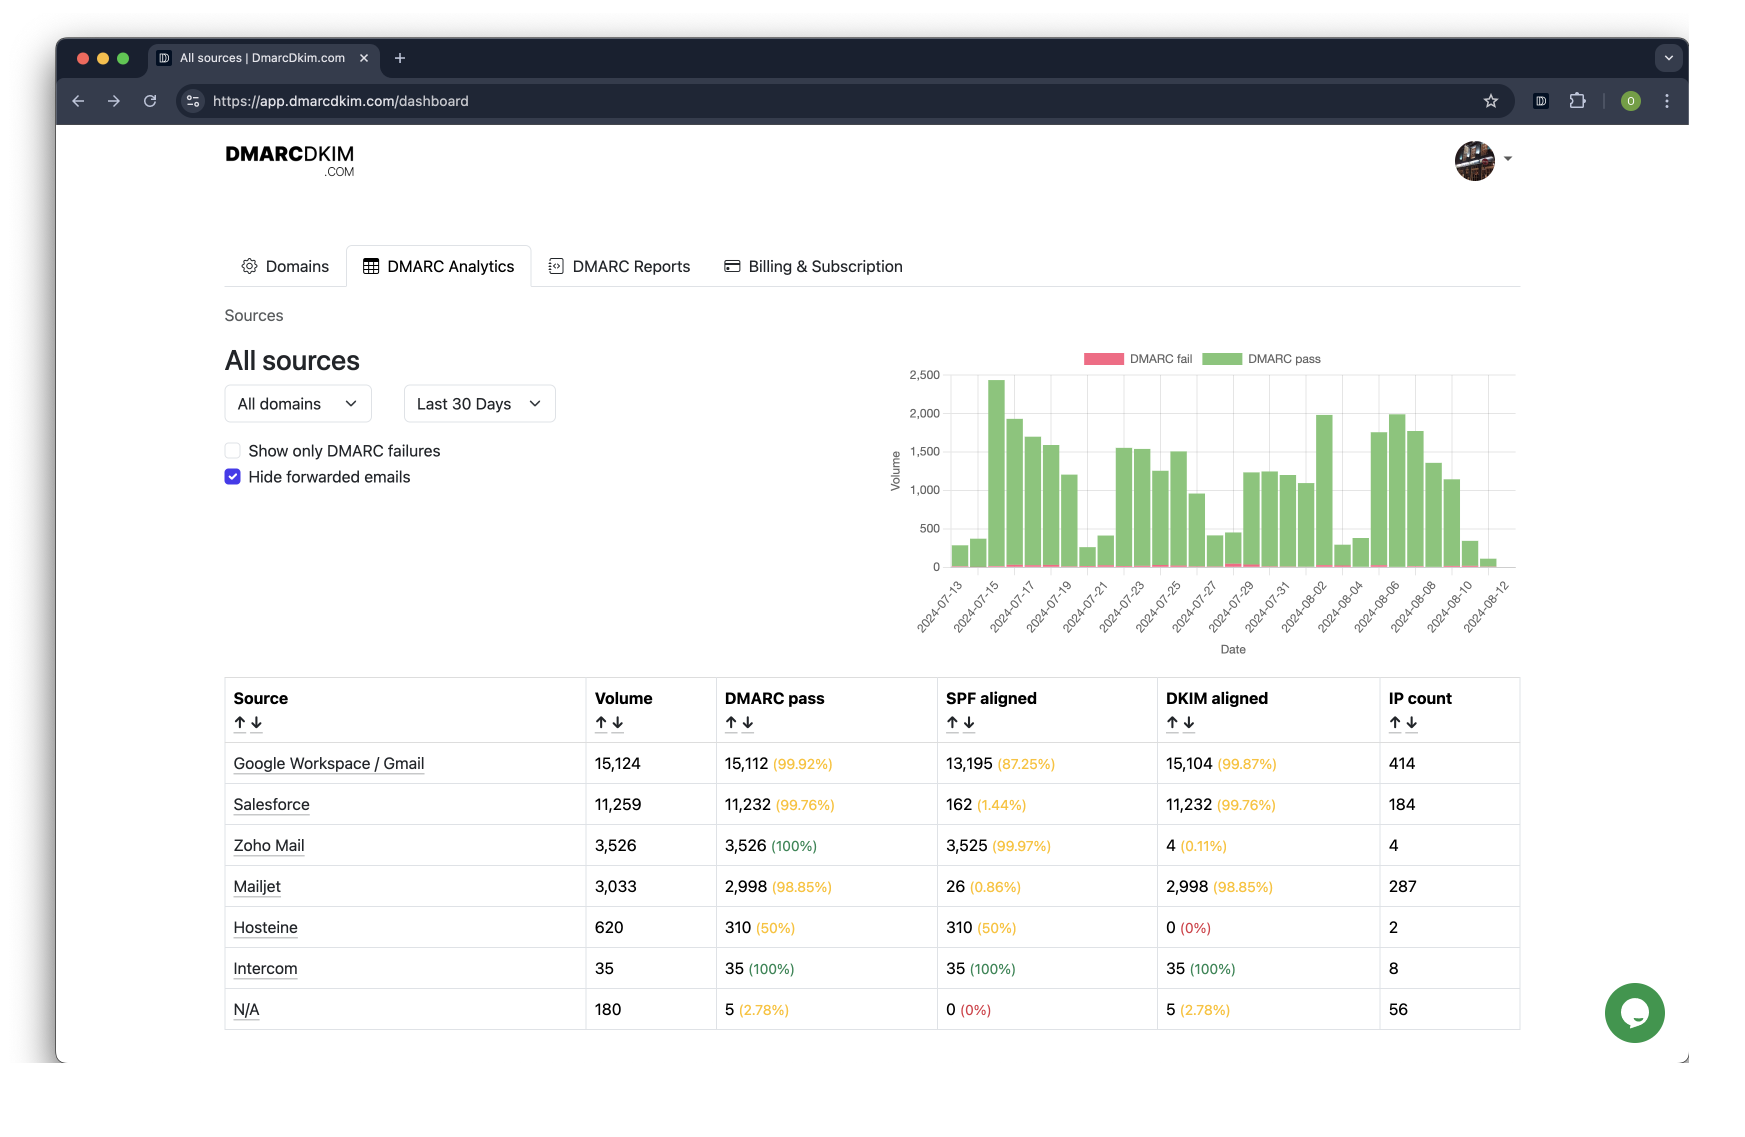The height and width of the screenshot is (1137, 1745).
Task: Open Google Workspace / Gmail source
Action: pos(329,764)
